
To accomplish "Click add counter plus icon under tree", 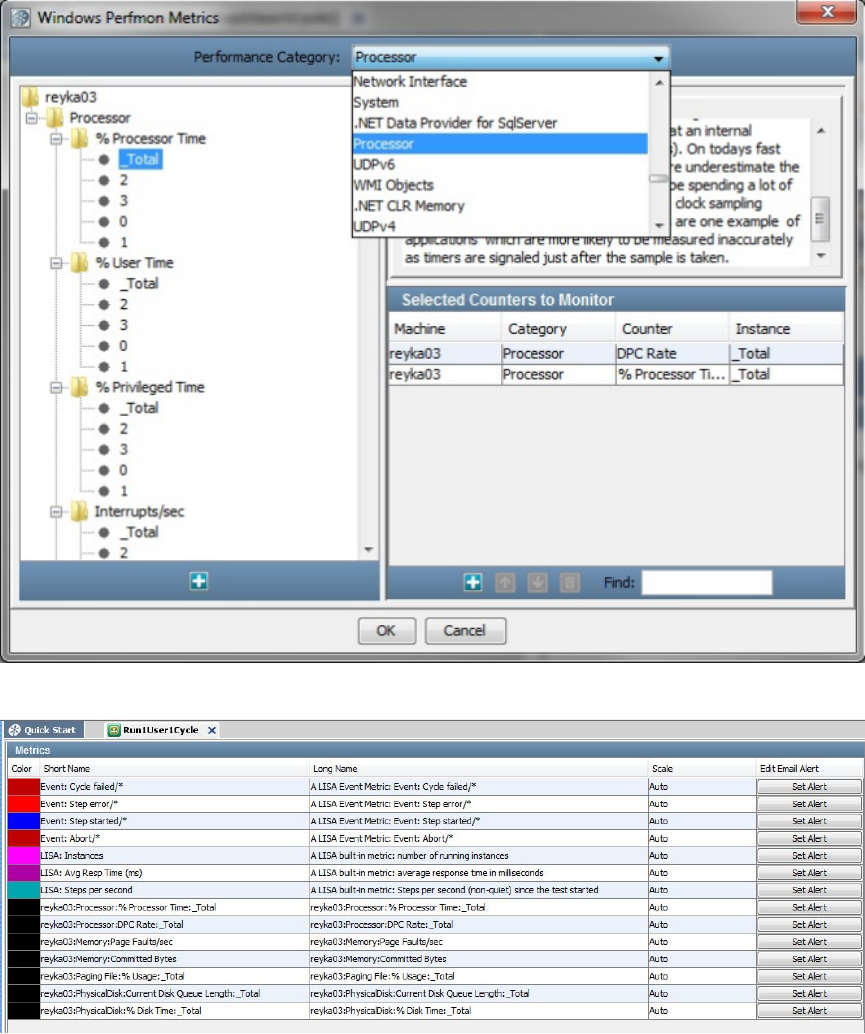I will [x=198, y=581].
